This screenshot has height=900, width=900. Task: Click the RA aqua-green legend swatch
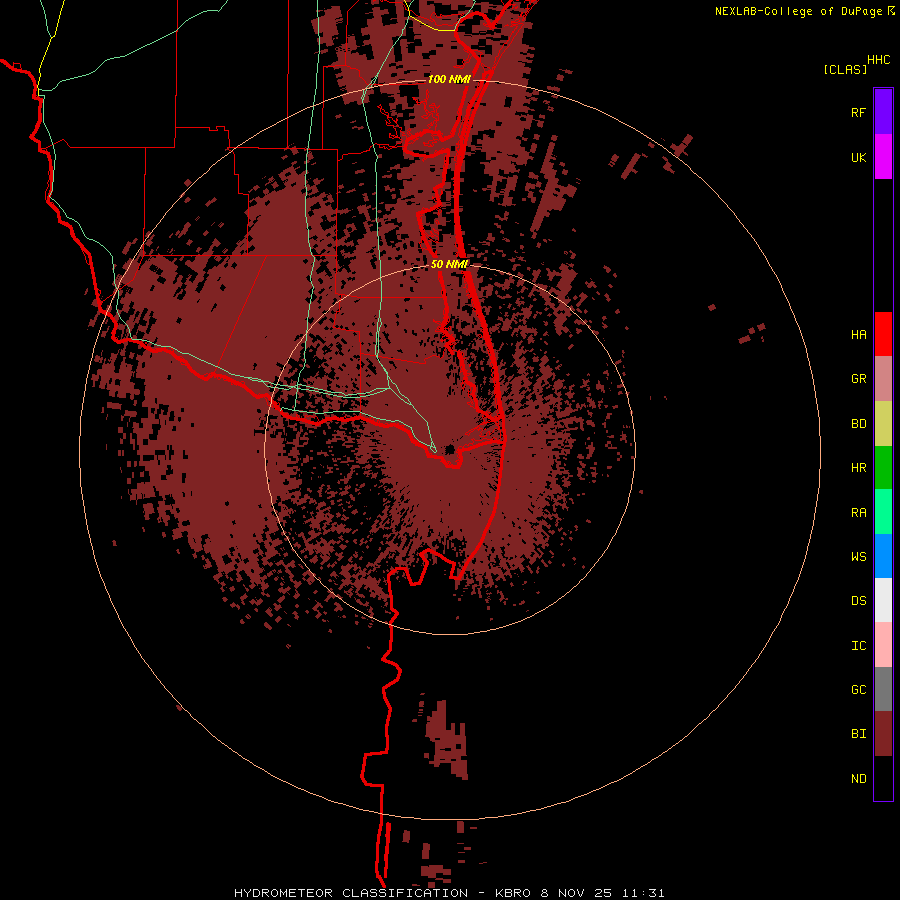click(883, 512)
